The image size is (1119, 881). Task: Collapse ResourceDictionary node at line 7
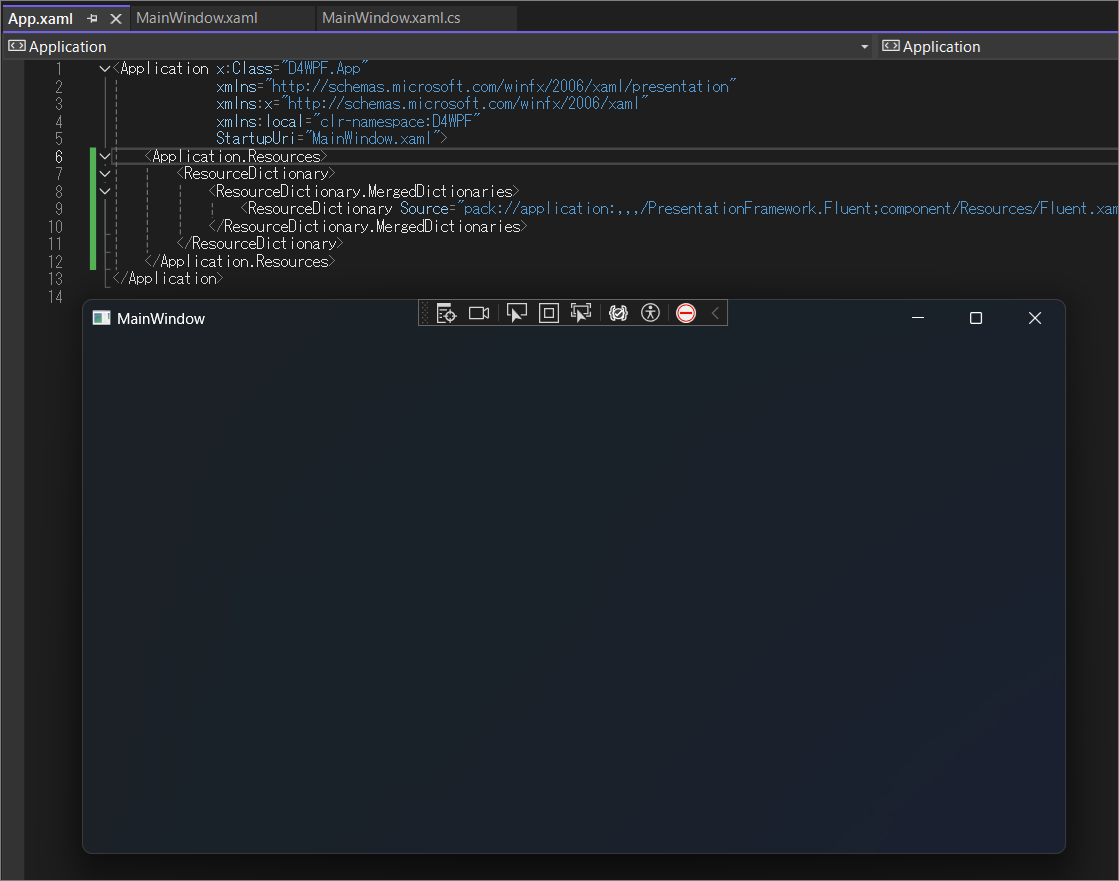105,173
